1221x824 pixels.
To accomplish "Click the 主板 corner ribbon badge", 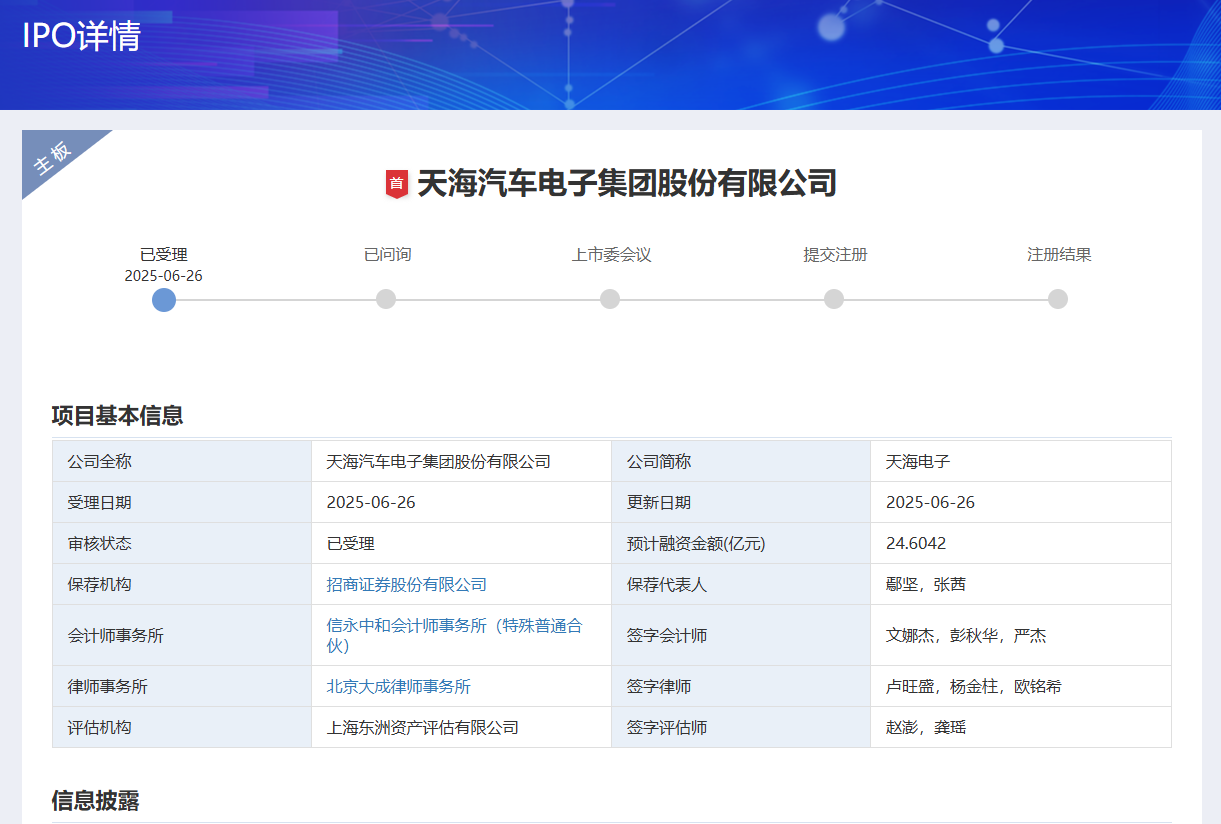I will pyautogui.click(x=53, y=158).
